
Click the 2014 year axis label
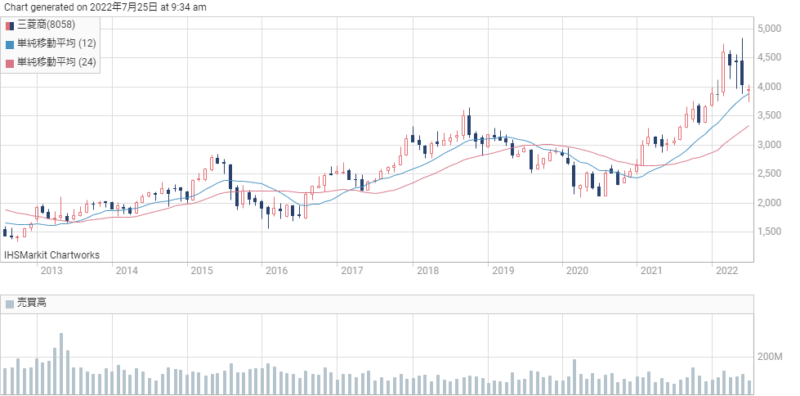tap(126, 271)
